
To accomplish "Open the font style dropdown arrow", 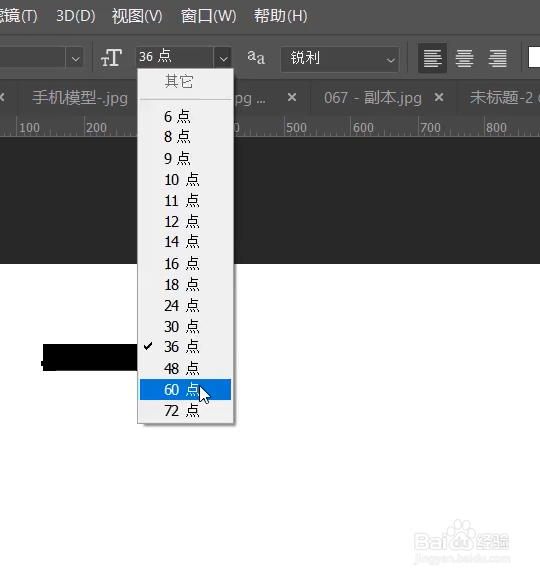I will [75, 58].
